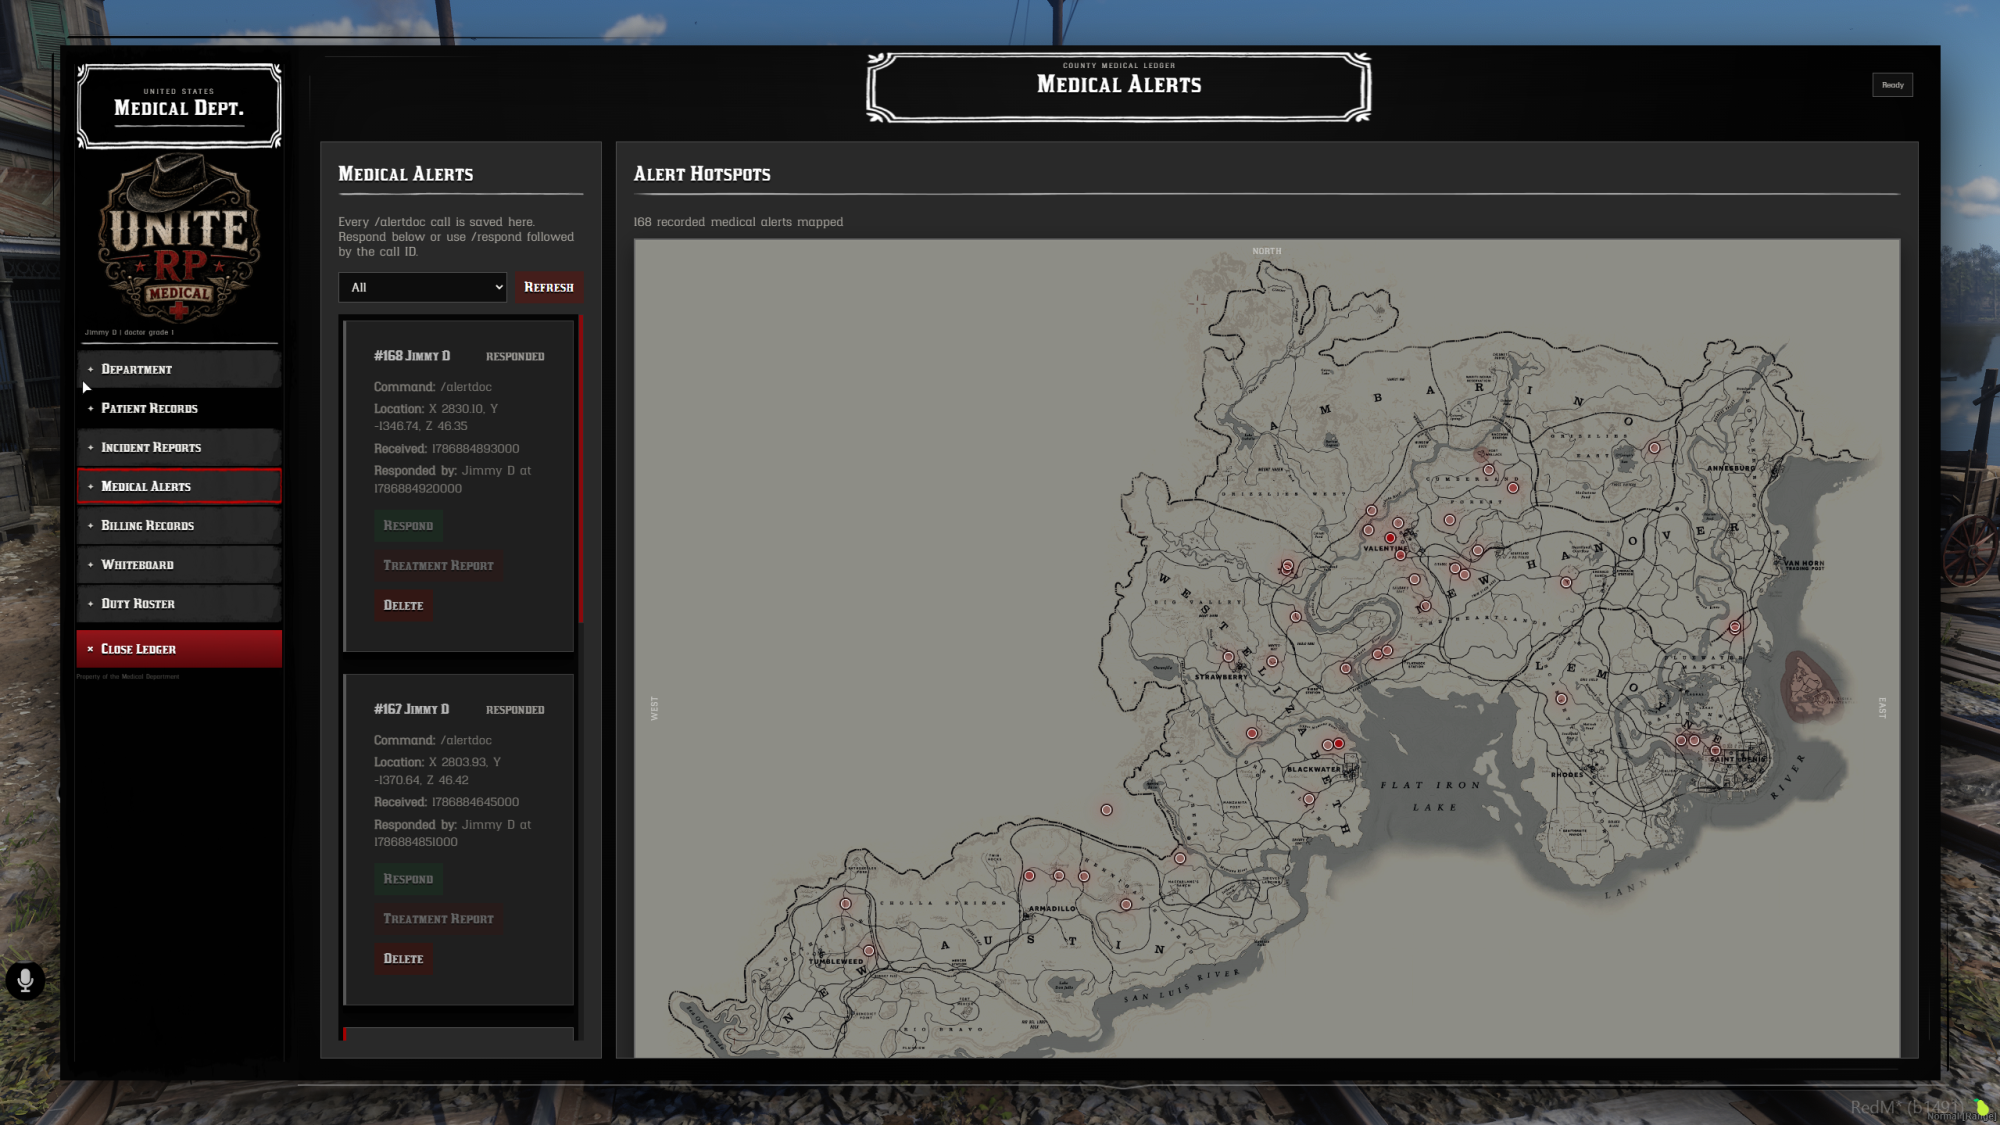Click the red alerts list scrollbar
The width and height of the screenshot is (2000, 1125).
[x=580, y=469]
